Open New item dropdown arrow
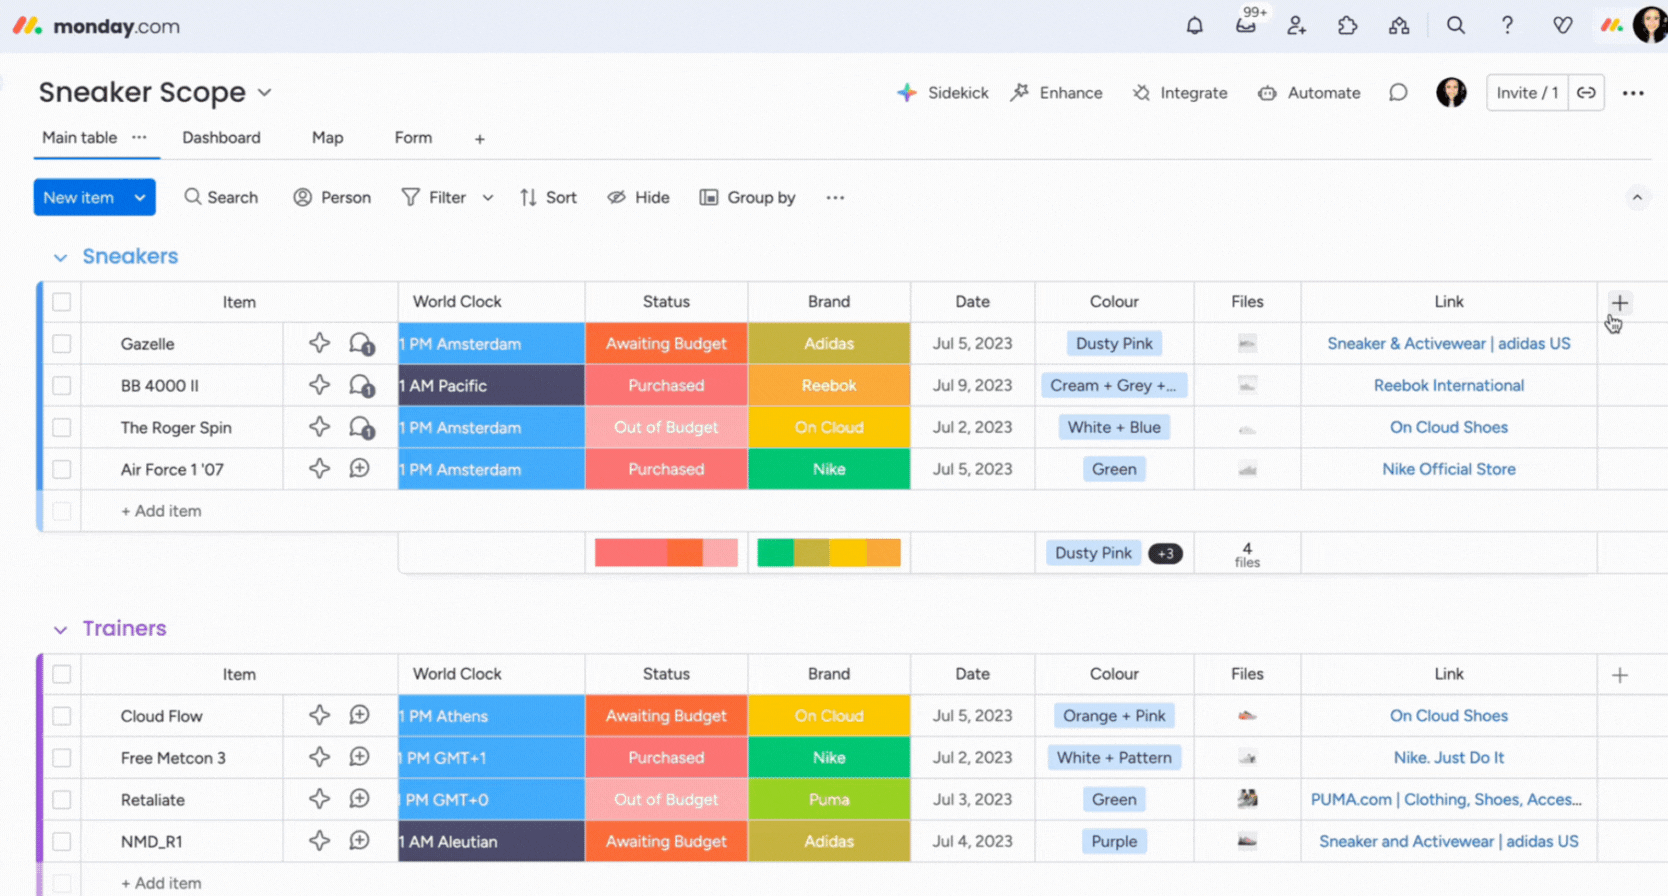 point(140,198)
